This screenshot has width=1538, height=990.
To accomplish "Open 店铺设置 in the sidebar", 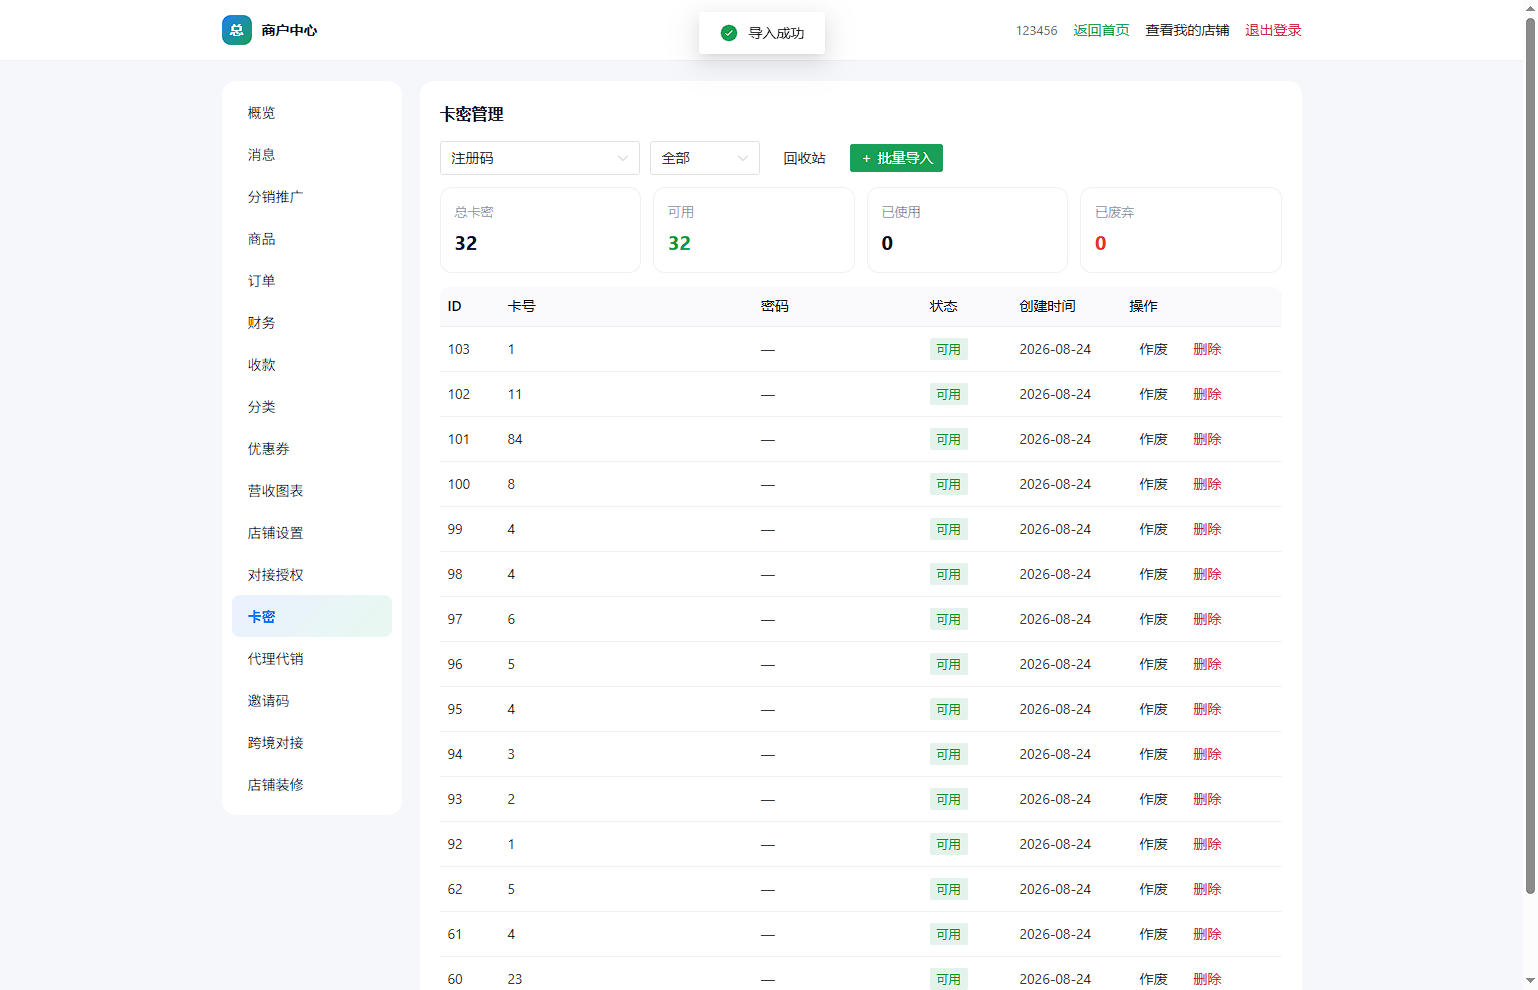I will point(312,533).
